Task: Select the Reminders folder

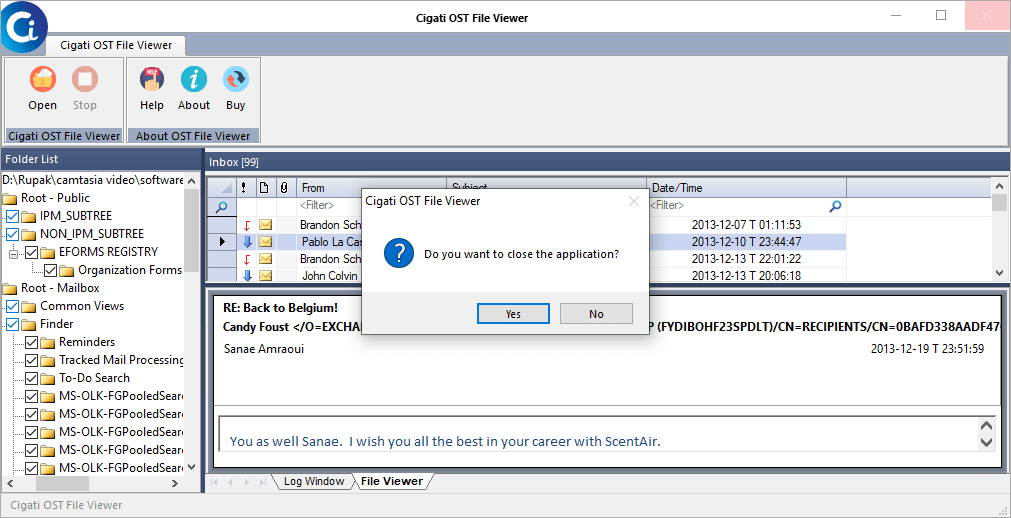Action: coord(87,342)
